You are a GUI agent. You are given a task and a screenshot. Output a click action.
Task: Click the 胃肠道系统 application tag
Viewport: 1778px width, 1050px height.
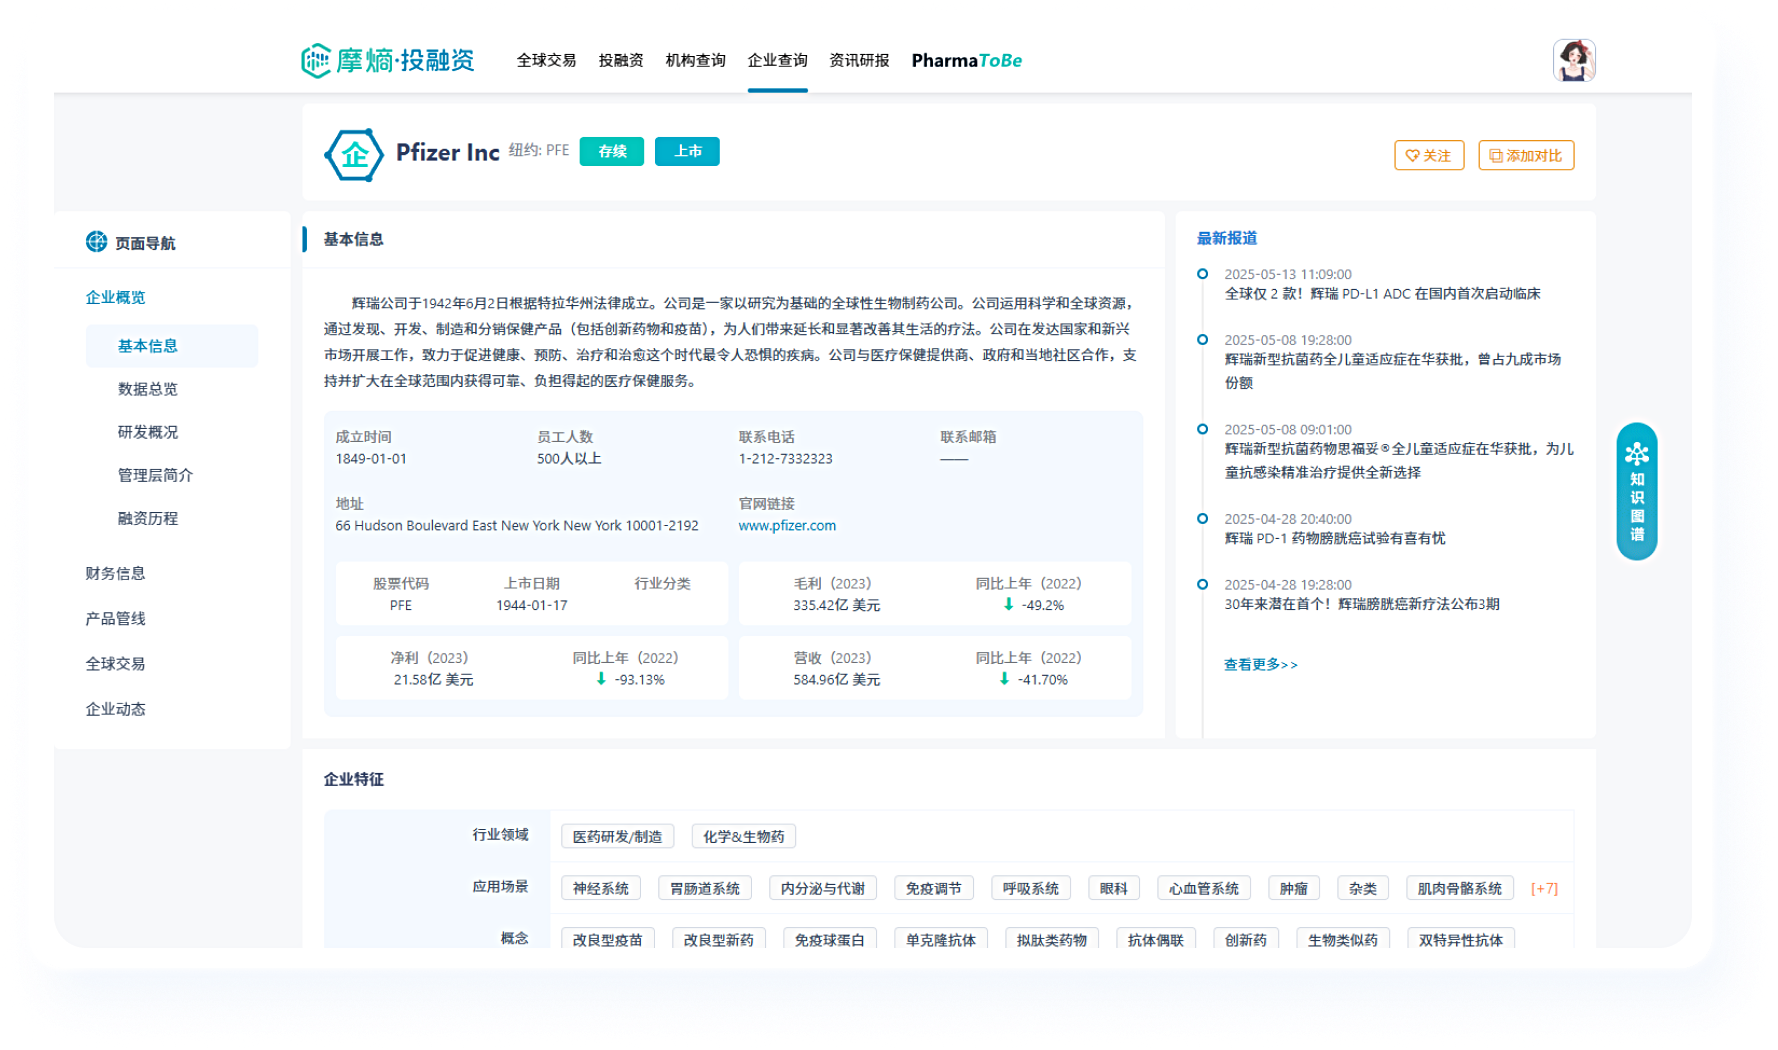[704, 888]
